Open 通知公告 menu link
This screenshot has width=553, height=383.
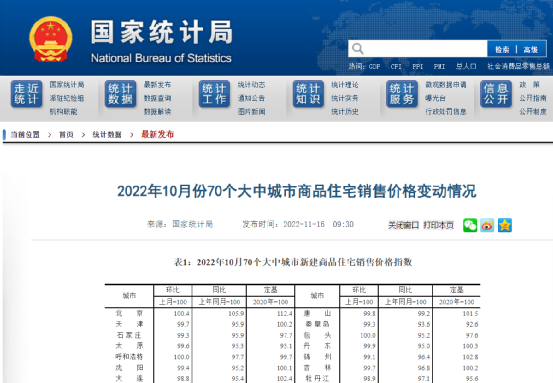tap(251, 98)
